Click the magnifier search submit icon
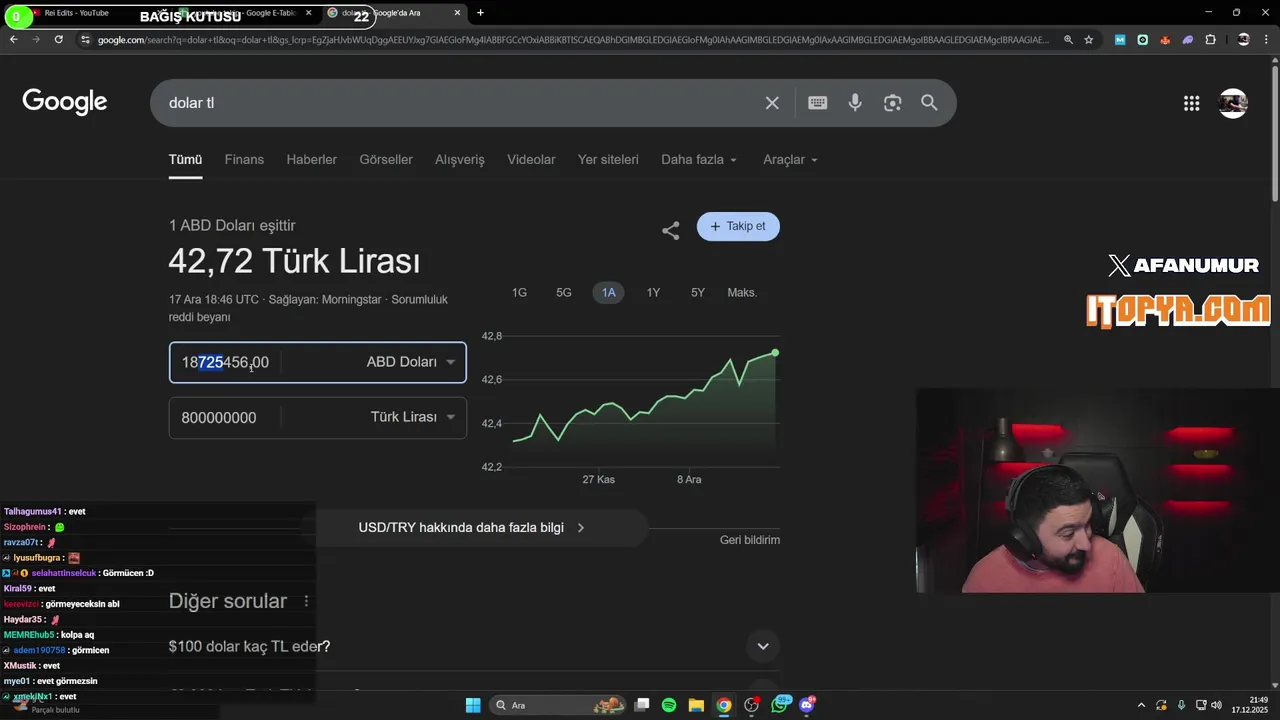1280x720 pixels. pyautogui.click(x=929, y=103)
